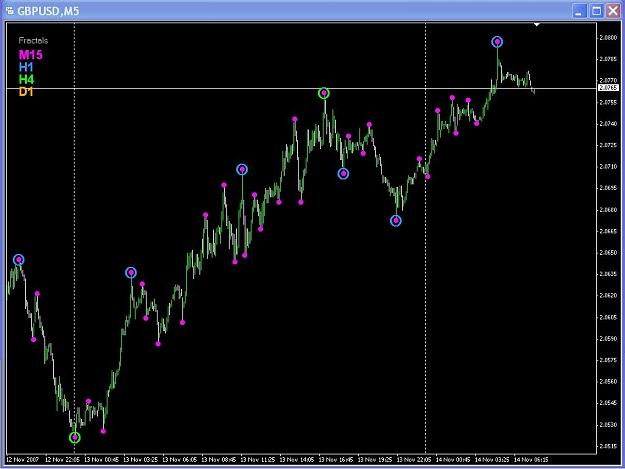Click the 14 Nov 00:45 time label

click(453, 459)
